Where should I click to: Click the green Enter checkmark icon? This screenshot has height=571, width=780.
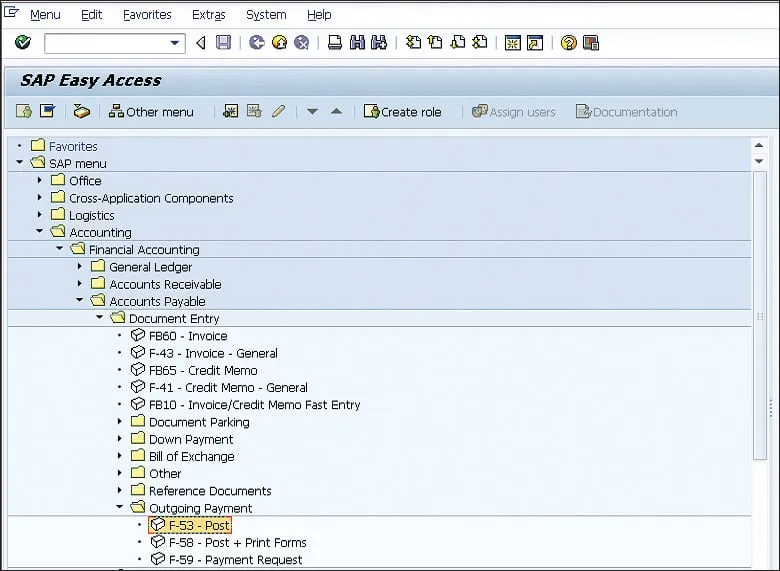click(23, 43)
